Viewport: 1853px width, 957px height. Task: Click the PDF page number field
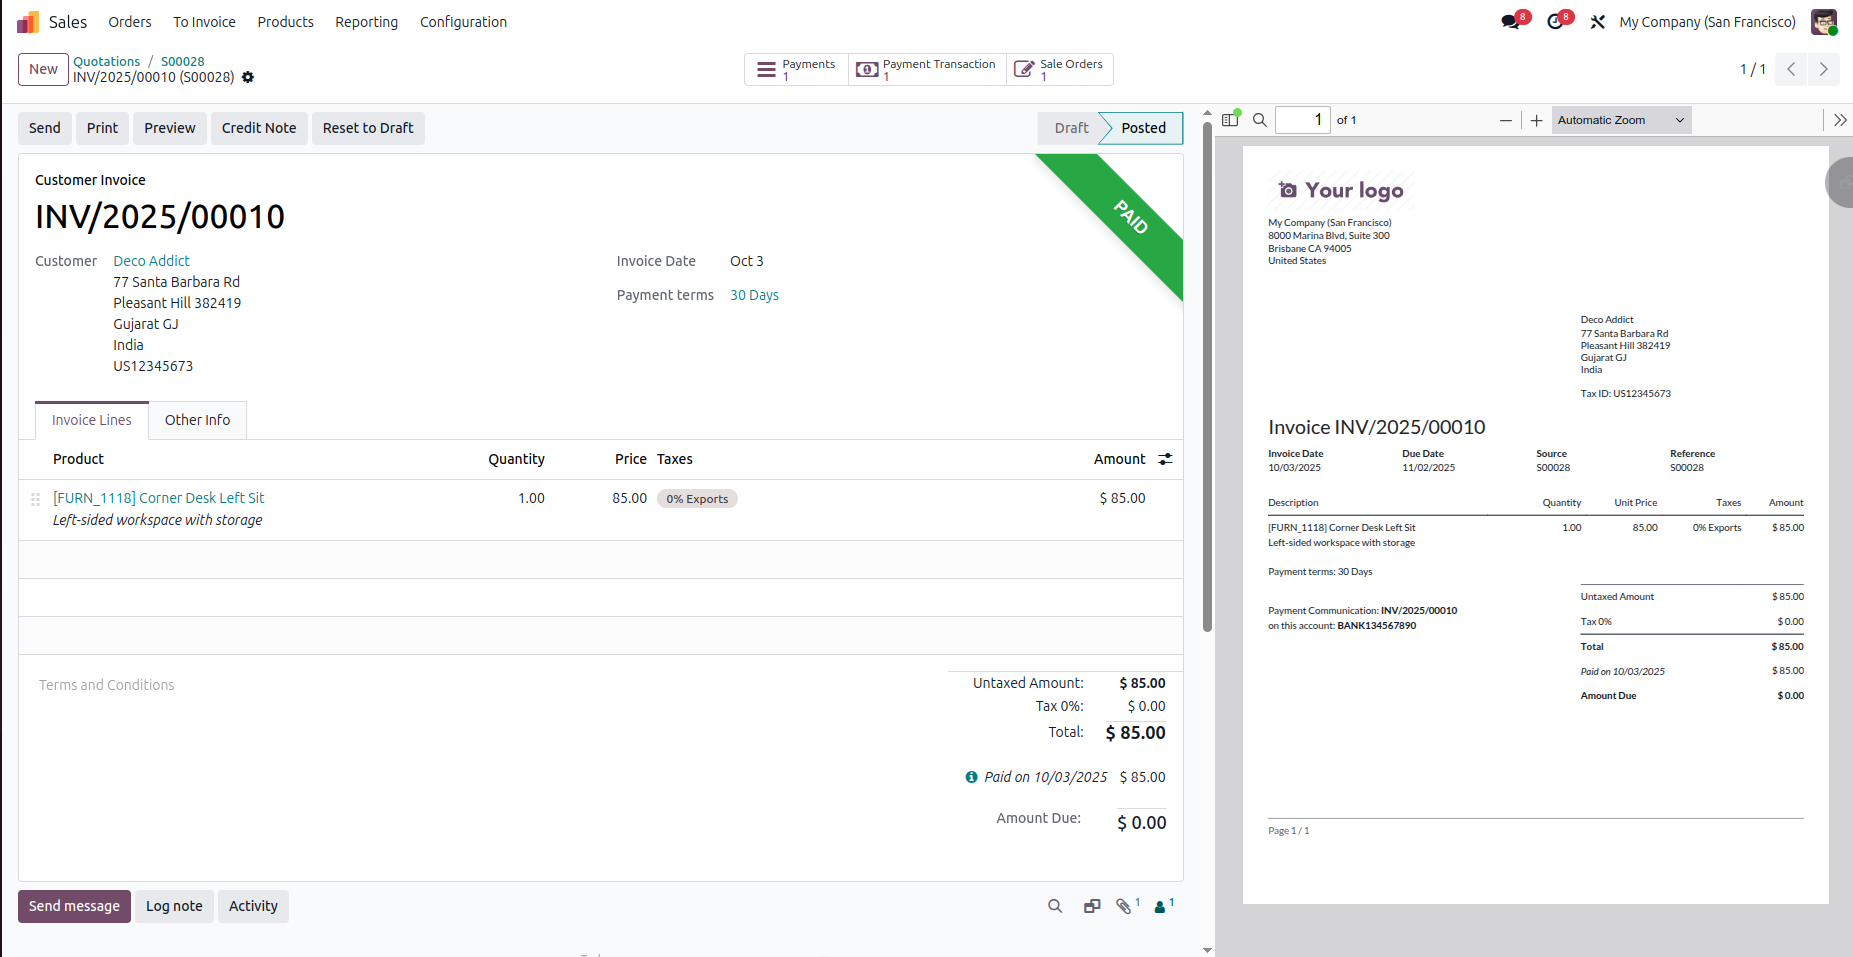point(1302,120)
